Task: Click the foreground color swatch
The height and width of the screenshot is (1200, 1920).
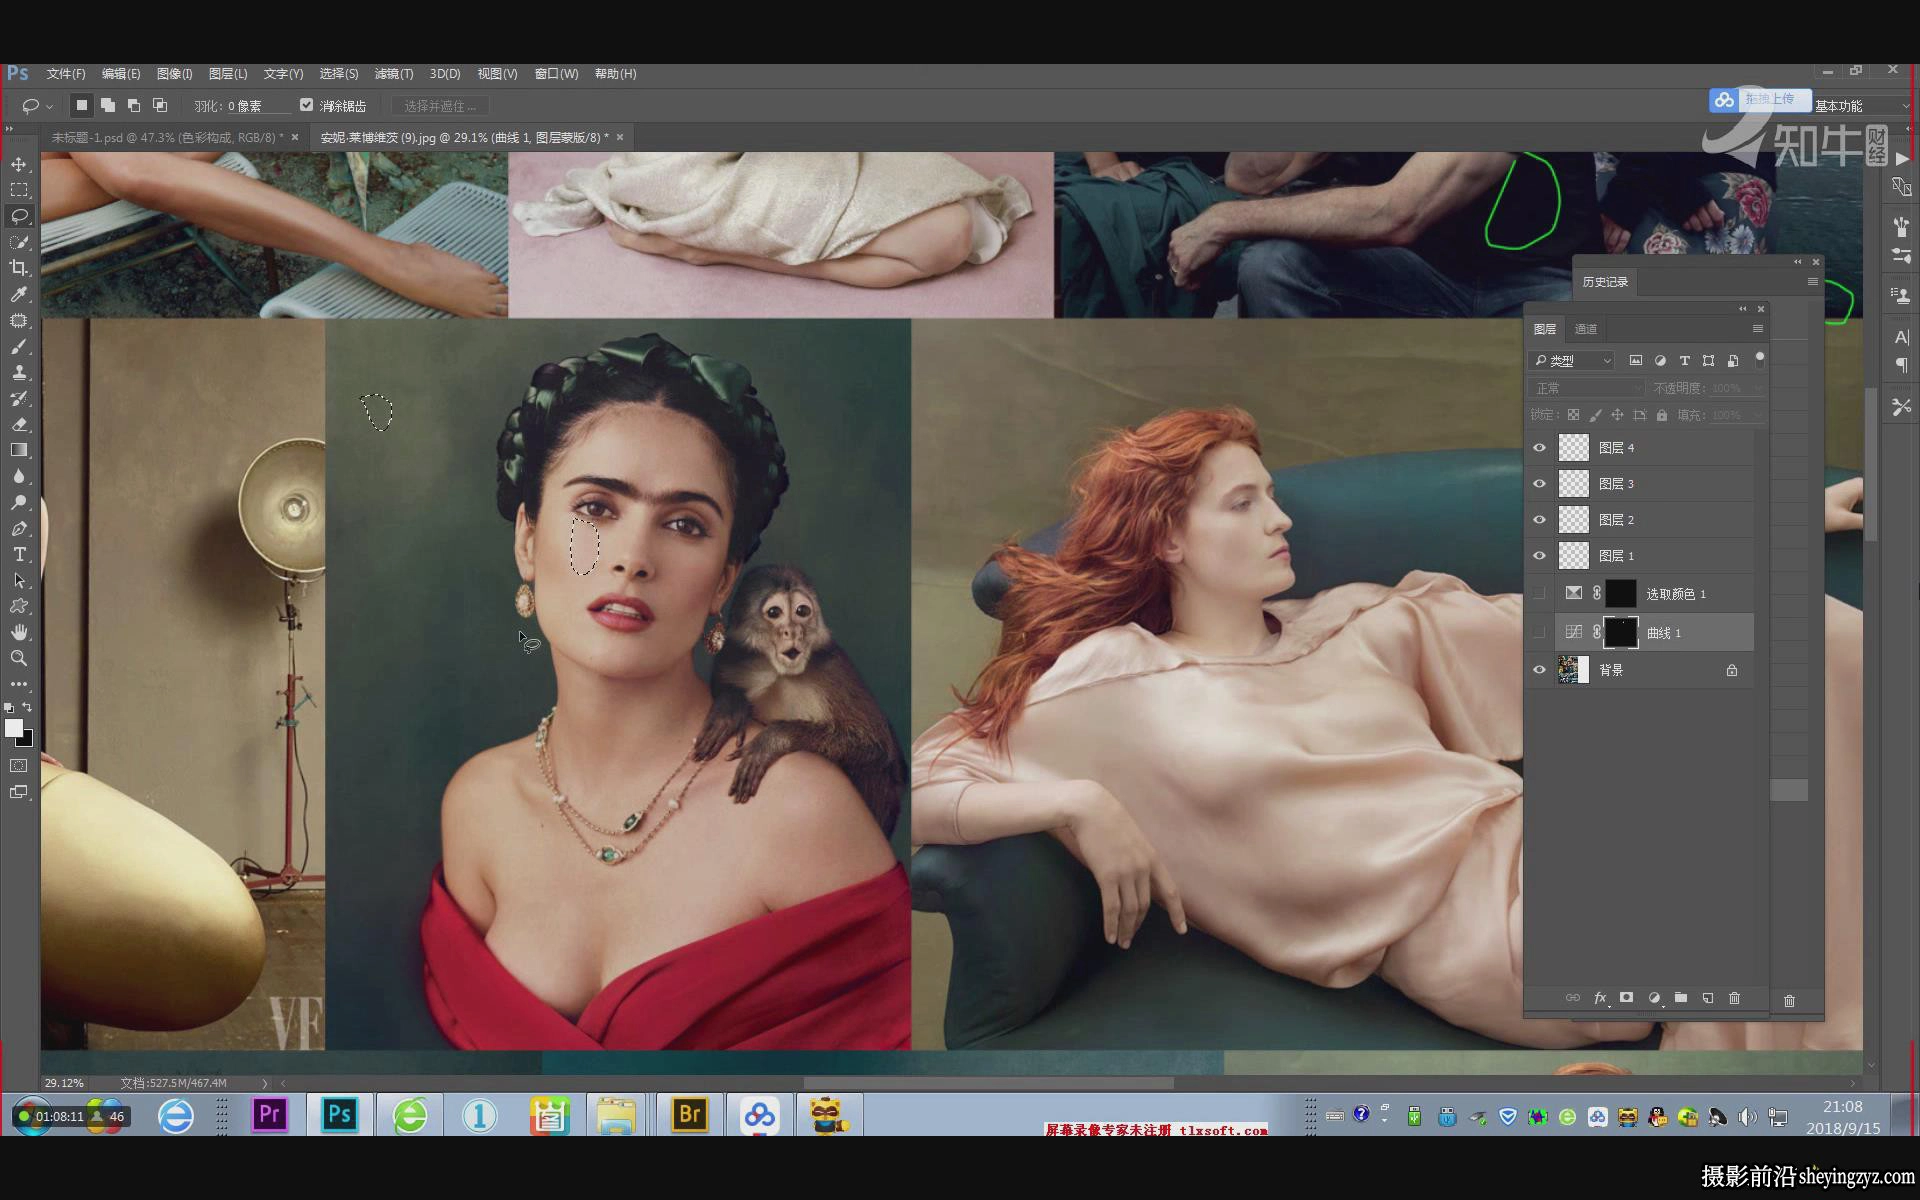Action: point(14,728)
